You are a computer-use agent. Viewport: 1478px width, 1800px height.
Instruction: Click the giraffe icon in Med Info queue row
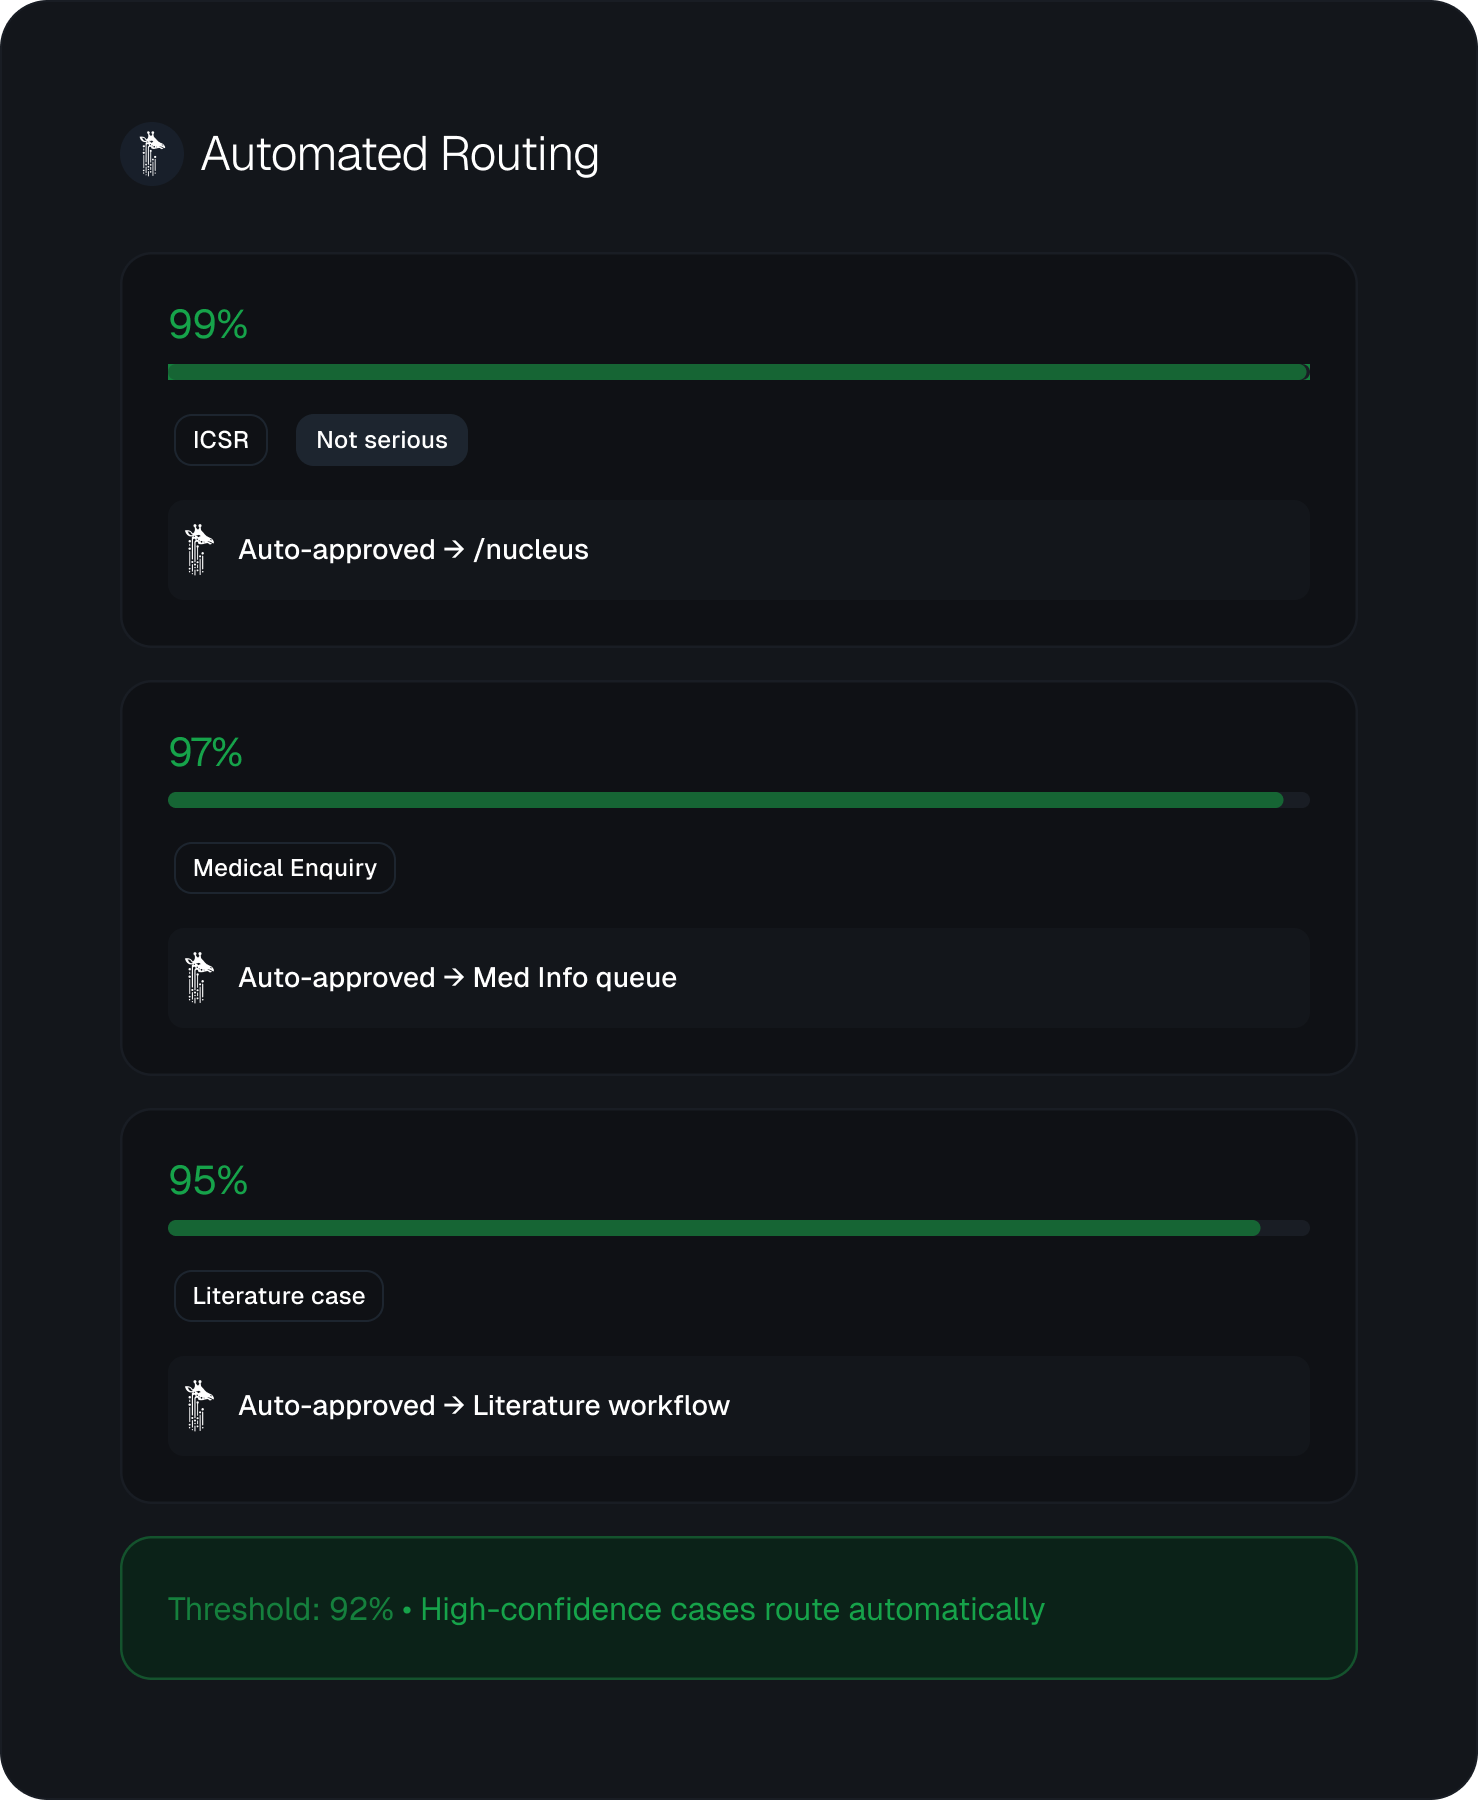click(x=199, y=977)
